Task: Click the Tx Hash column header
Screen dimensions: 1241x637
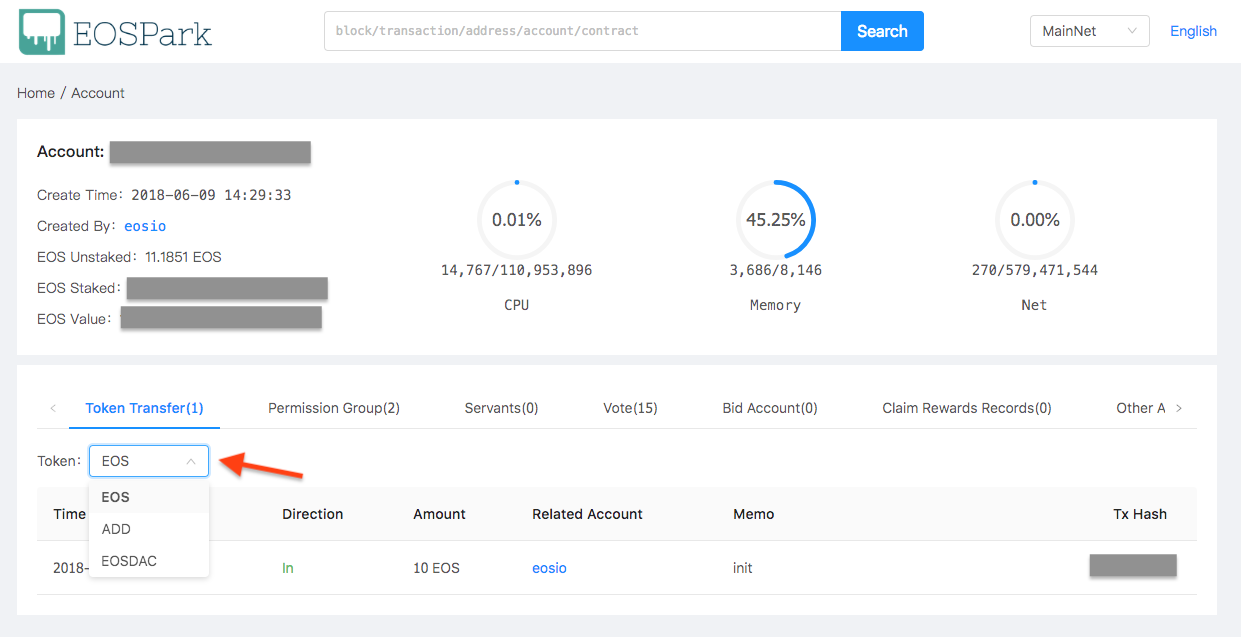Action: [x=1140, y=514]
